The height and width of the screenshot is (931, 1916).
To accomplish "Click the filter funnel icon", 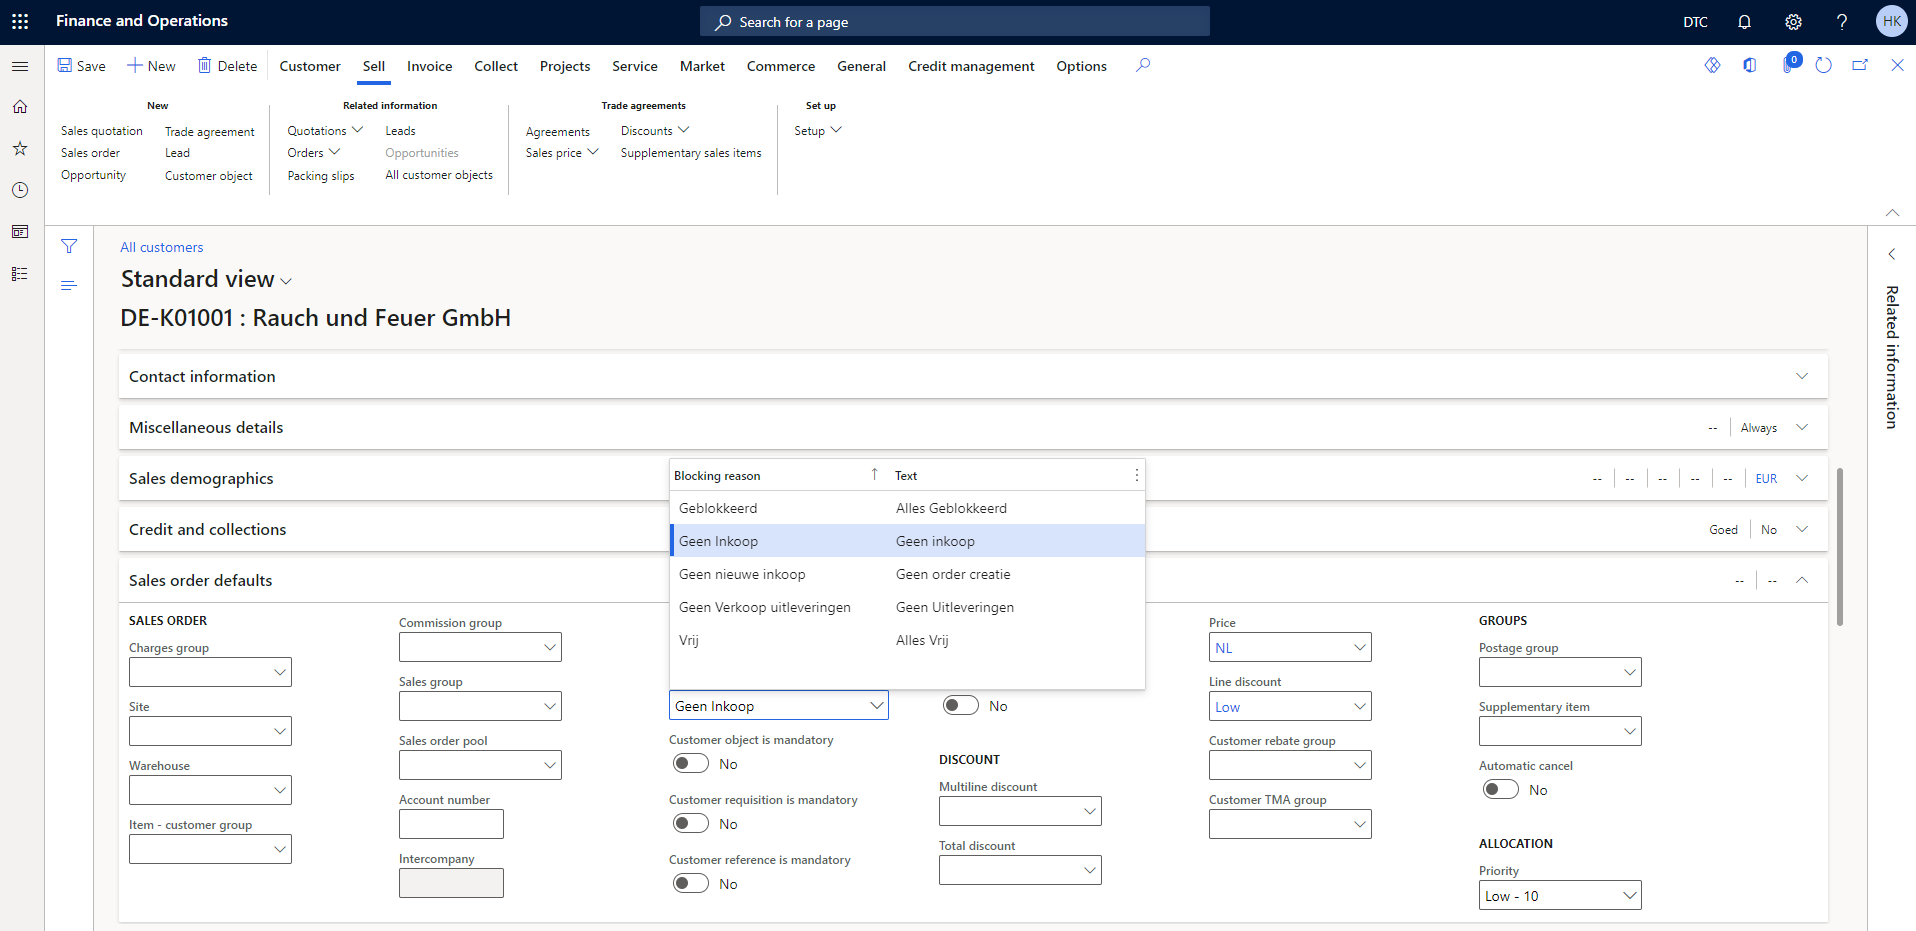I will (x=69, y=246).
